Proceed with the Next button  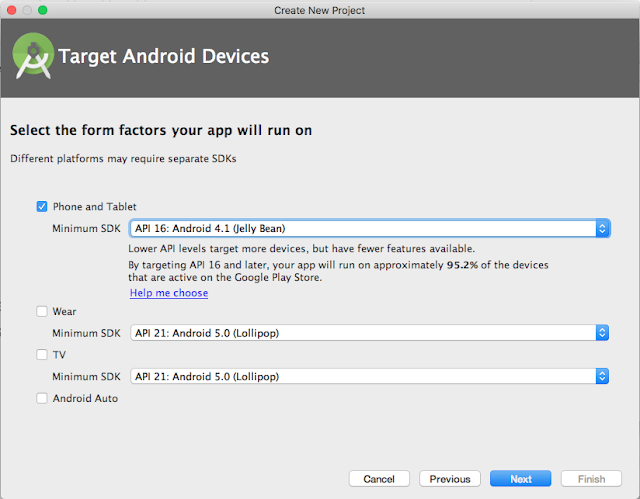tap(521, 479)
